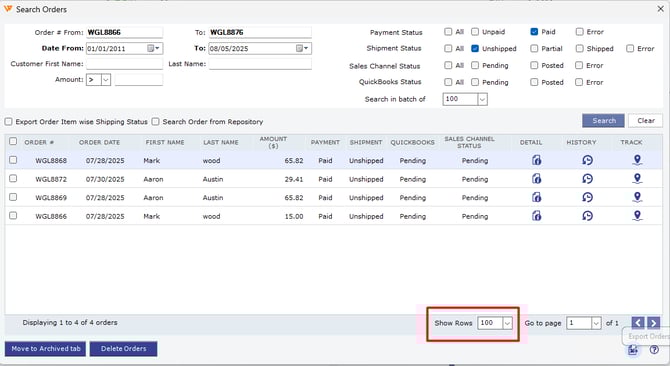670x366 pixels.
Task: Sort by LAST NAME column header
Action: 221,142
